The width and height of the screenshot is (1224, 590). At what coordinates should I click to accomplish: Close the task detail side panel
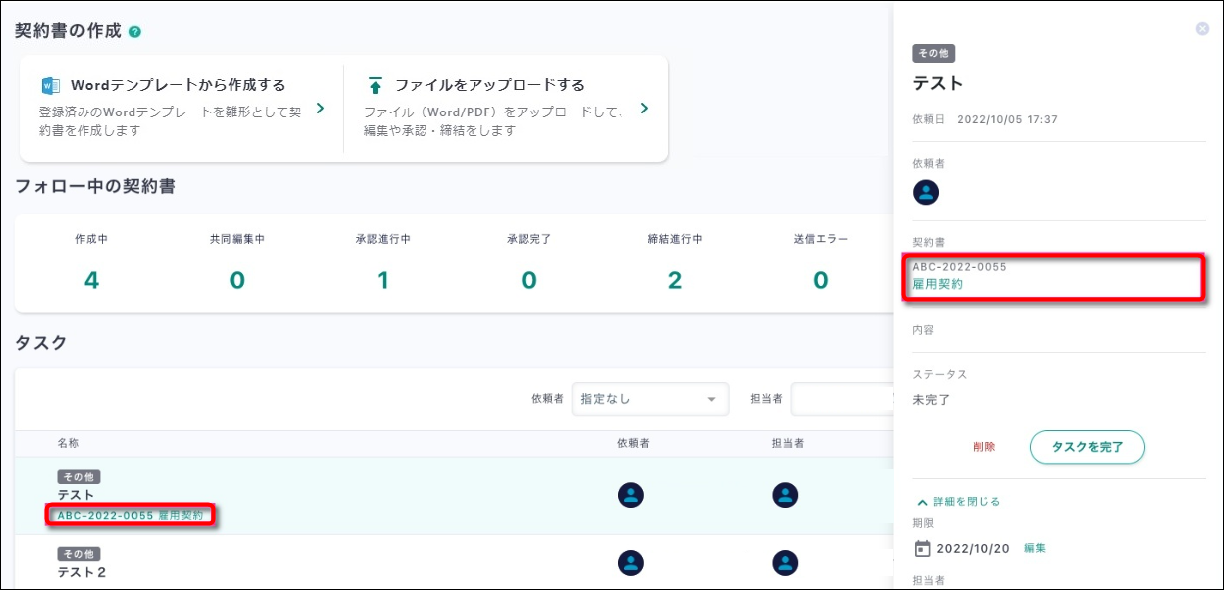coord(1202,29)
